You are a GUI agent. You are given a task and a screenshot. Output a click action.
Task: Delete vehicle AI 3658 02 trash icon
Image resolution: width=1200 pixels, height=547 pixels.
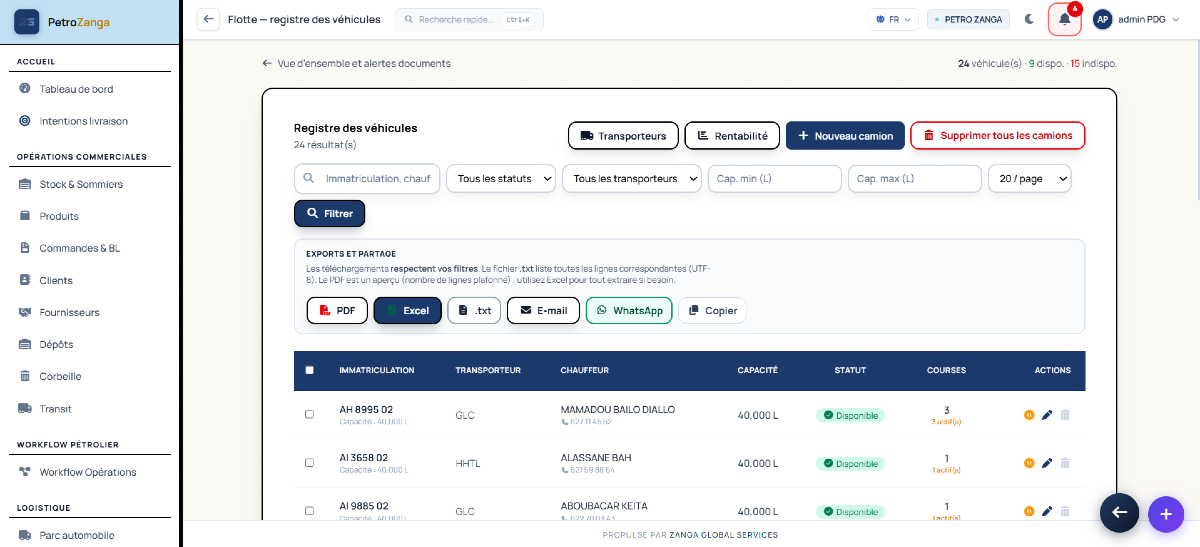1065,463
